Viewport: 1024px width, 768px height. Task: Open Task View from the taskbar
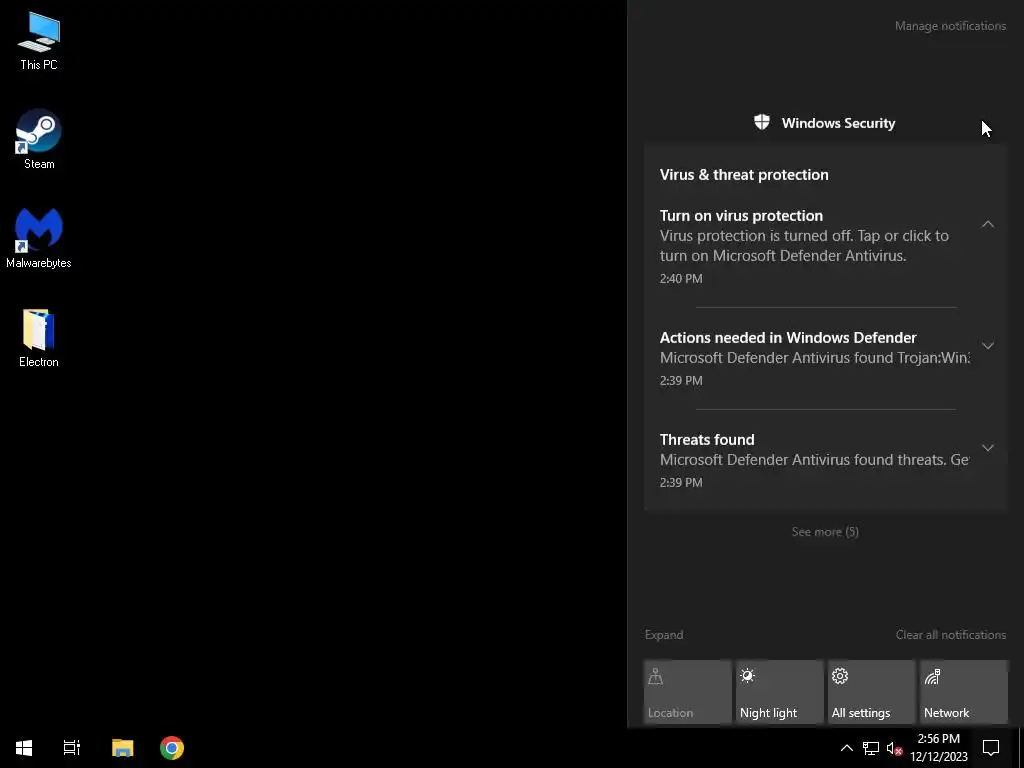72,747
